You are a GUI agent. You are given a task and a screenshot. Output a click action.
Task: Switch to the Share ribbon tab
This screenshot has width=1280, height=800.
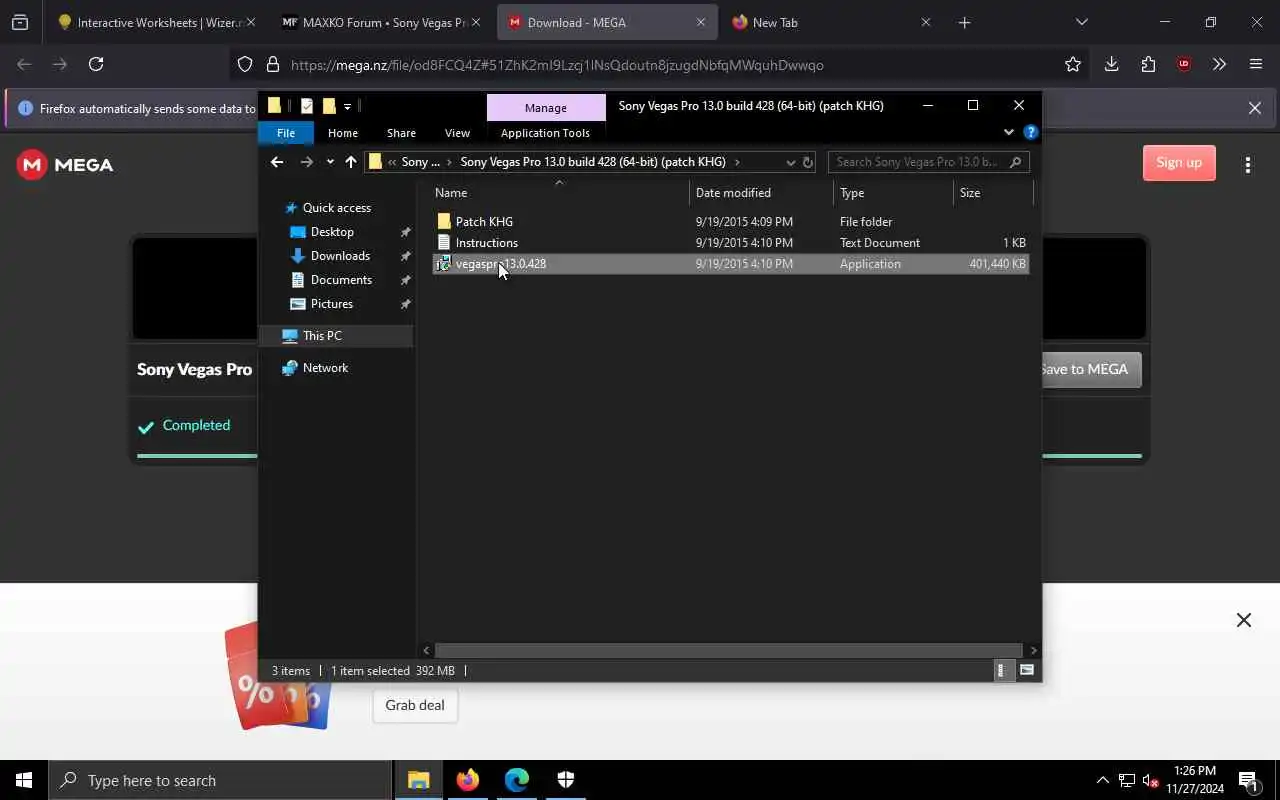pos(401,133)
